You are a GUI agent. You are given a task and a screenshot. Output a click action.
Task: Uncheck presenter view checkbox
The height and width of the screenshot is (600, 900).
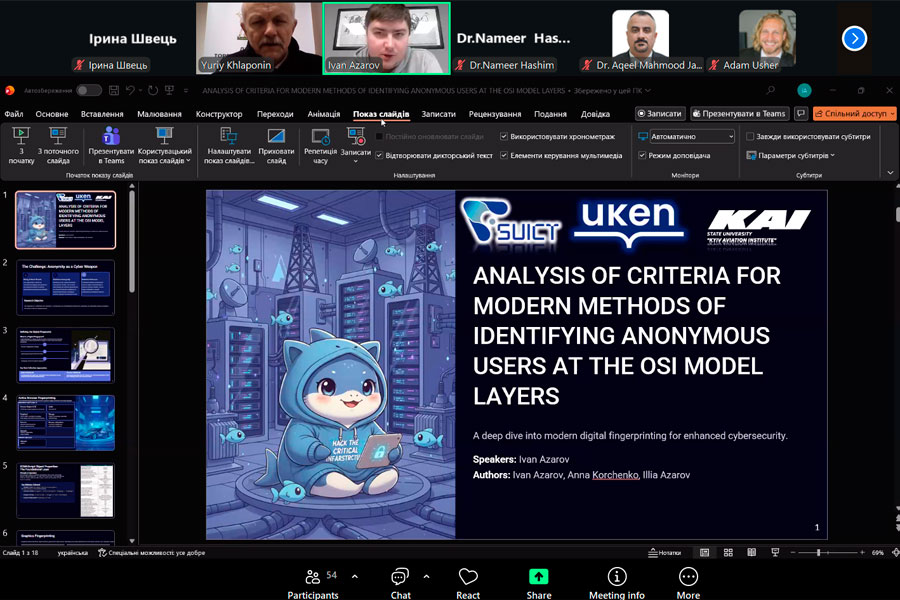coord(642,156)
